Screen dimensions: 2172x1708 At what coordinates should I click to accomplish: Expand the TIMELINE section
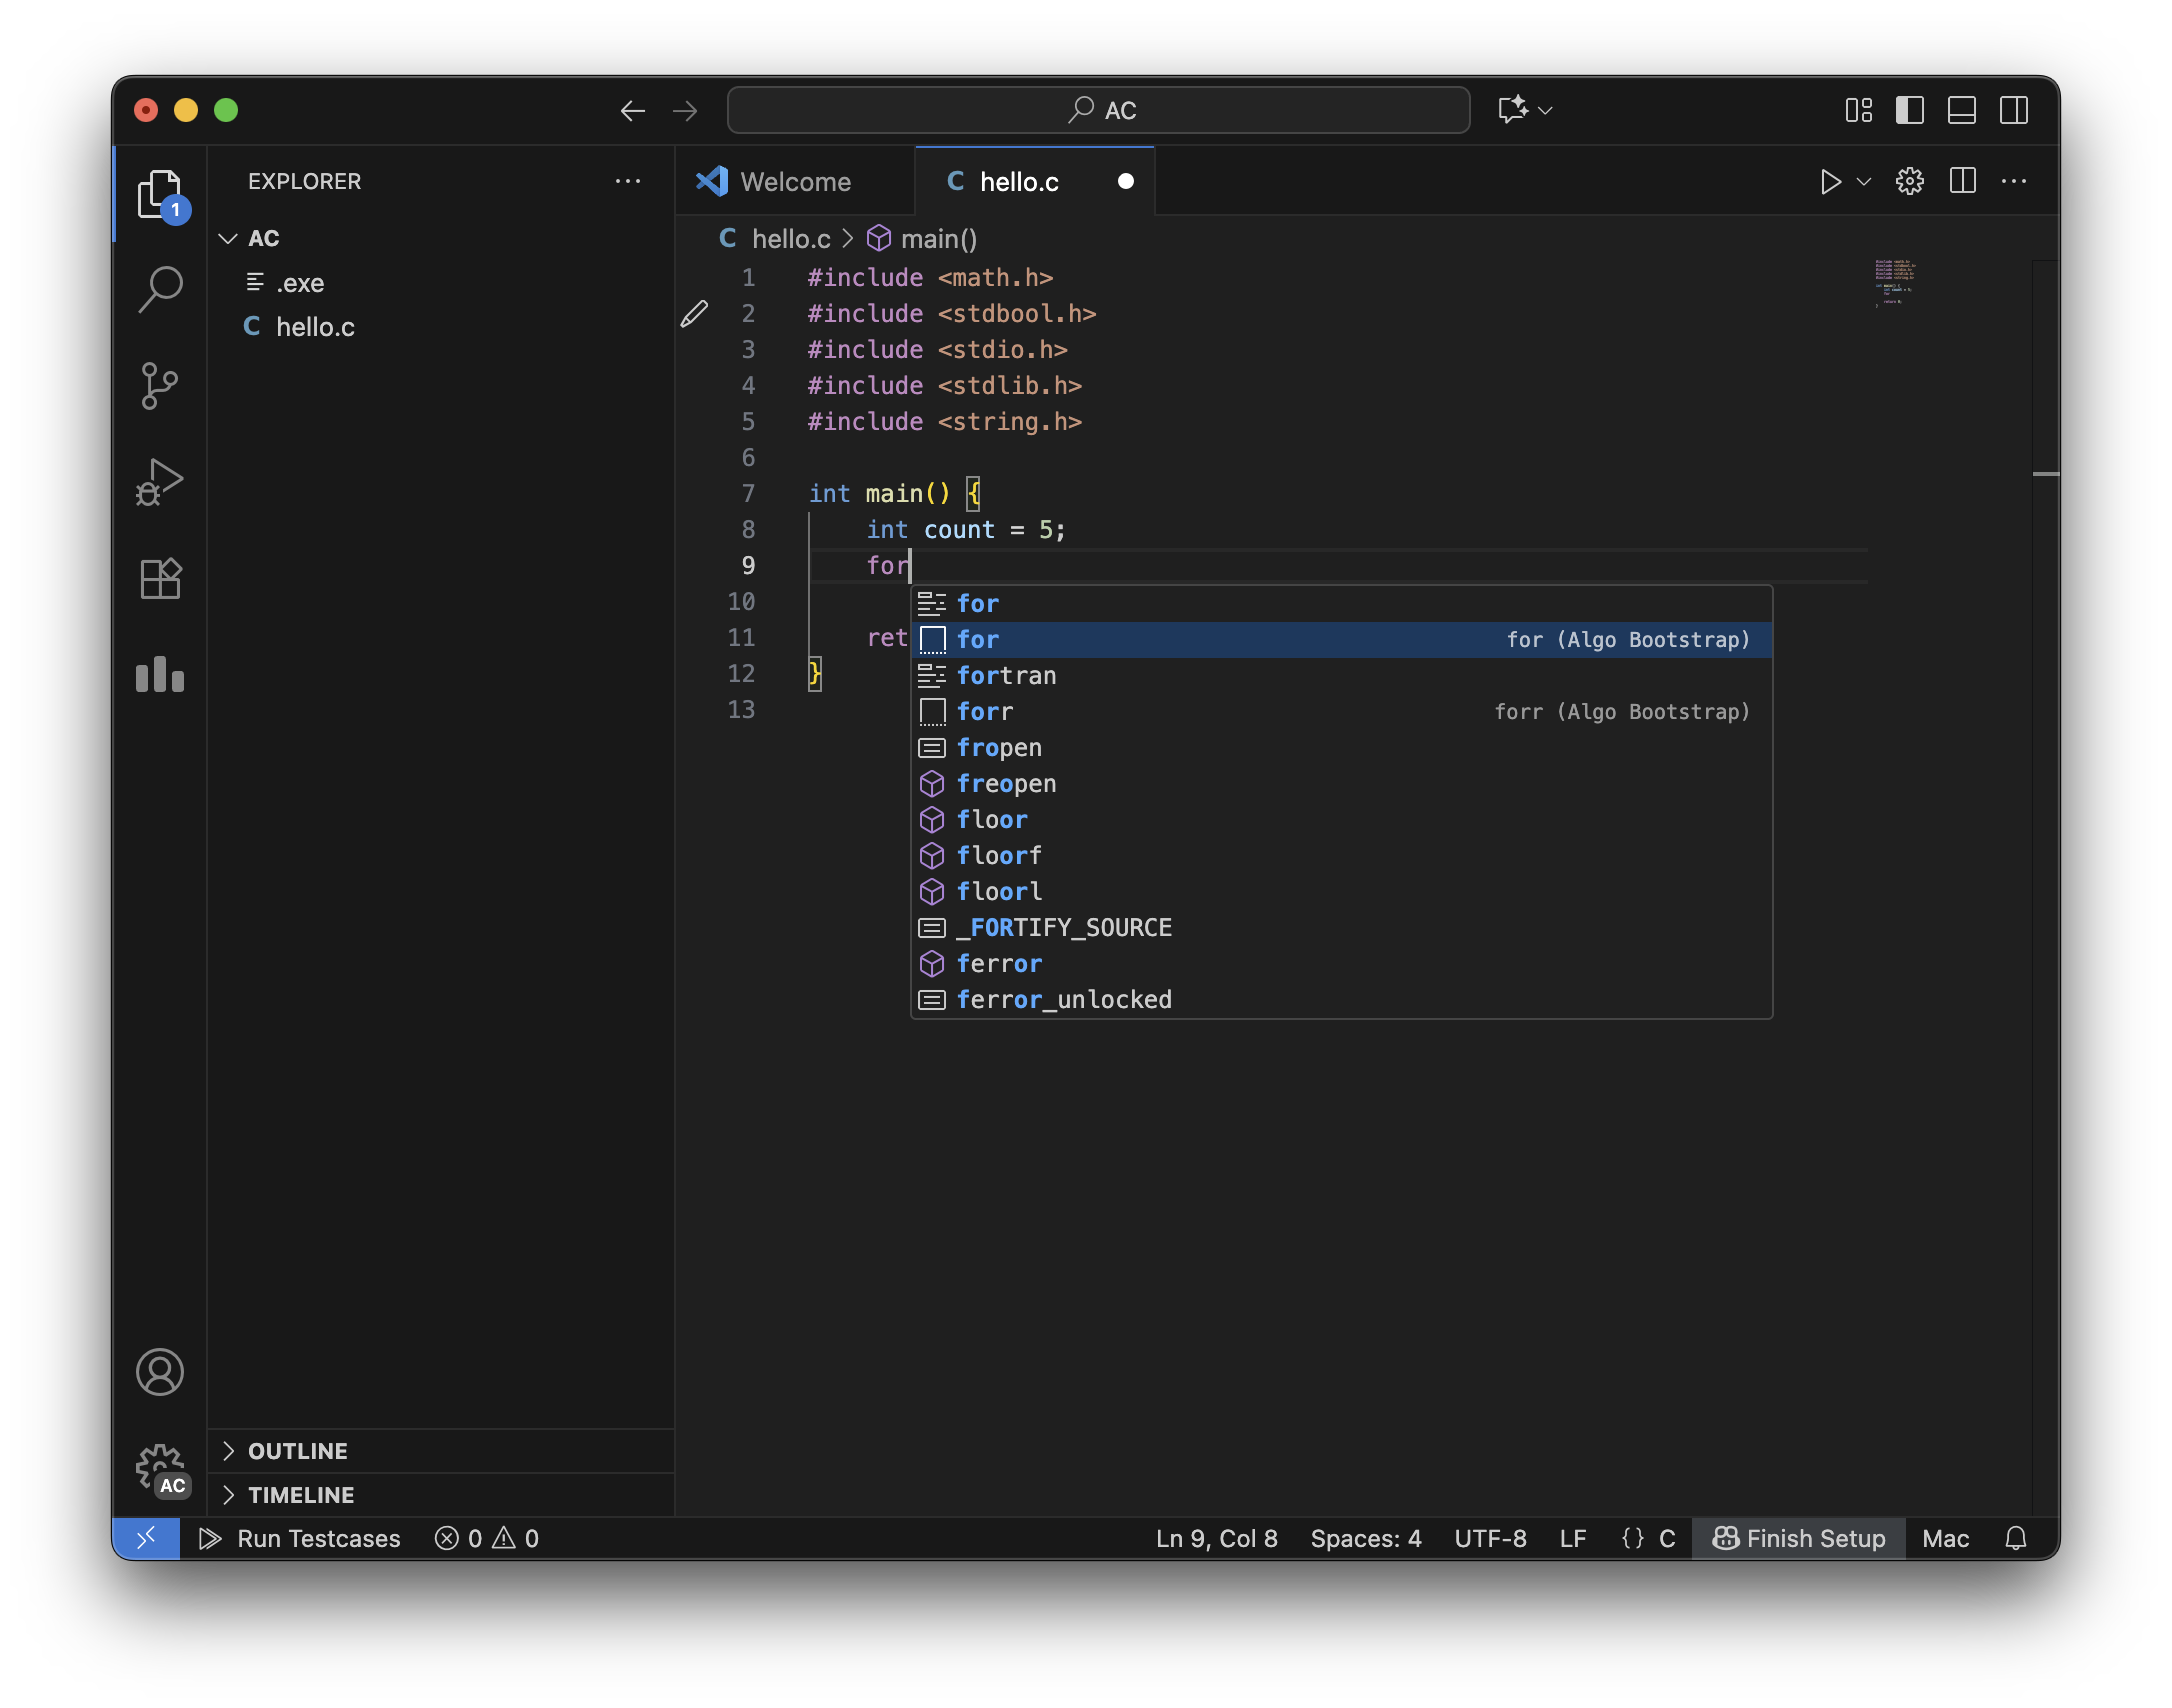pyautogui.click(x=300, y=1495)
